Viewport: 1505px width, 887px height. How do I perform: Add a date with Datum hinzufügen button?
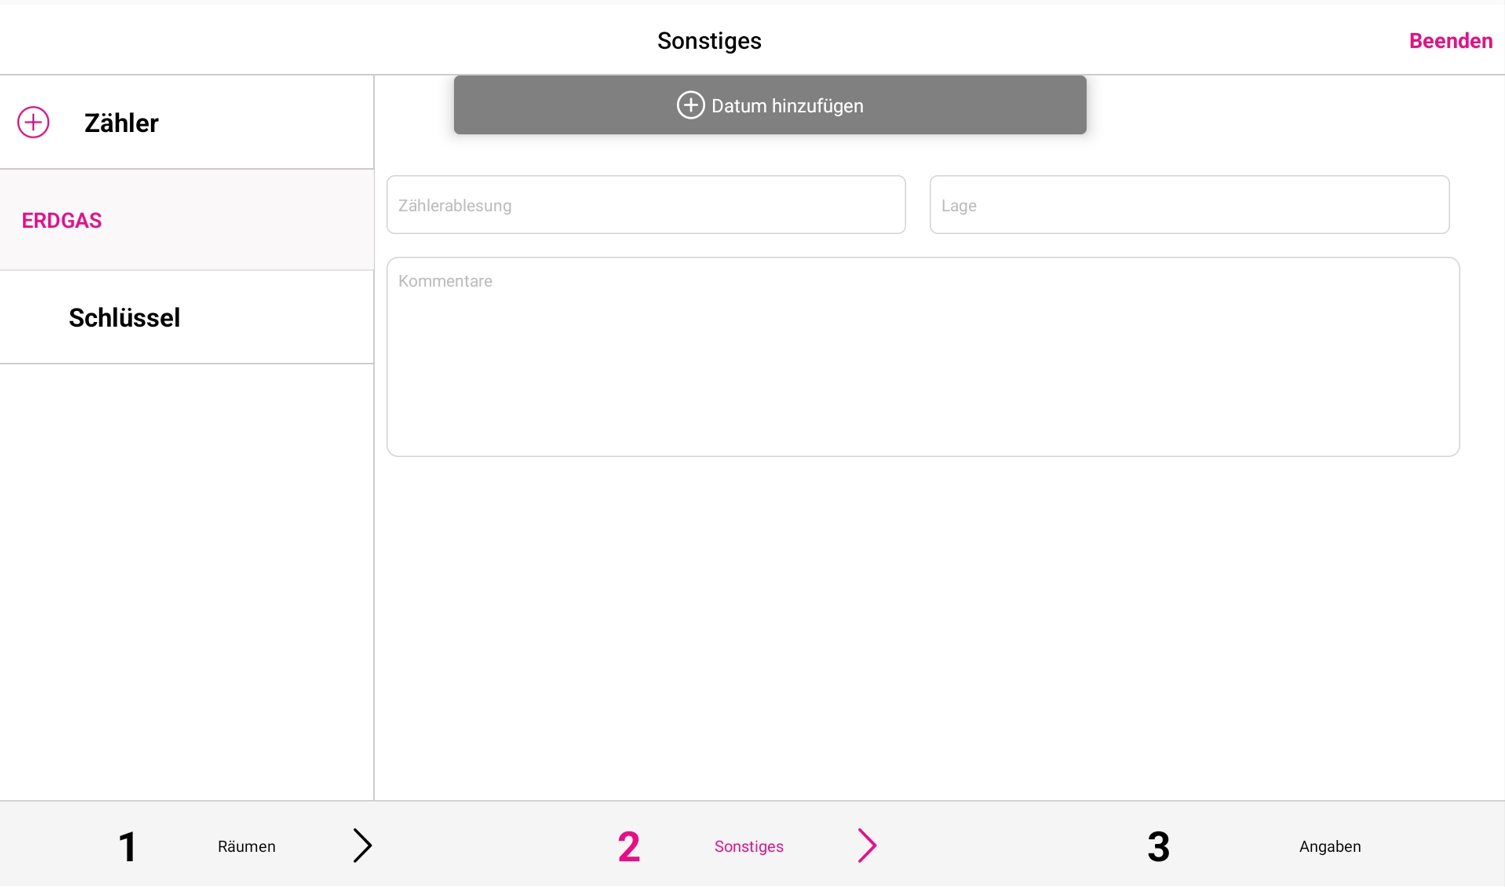coord(770,105)
